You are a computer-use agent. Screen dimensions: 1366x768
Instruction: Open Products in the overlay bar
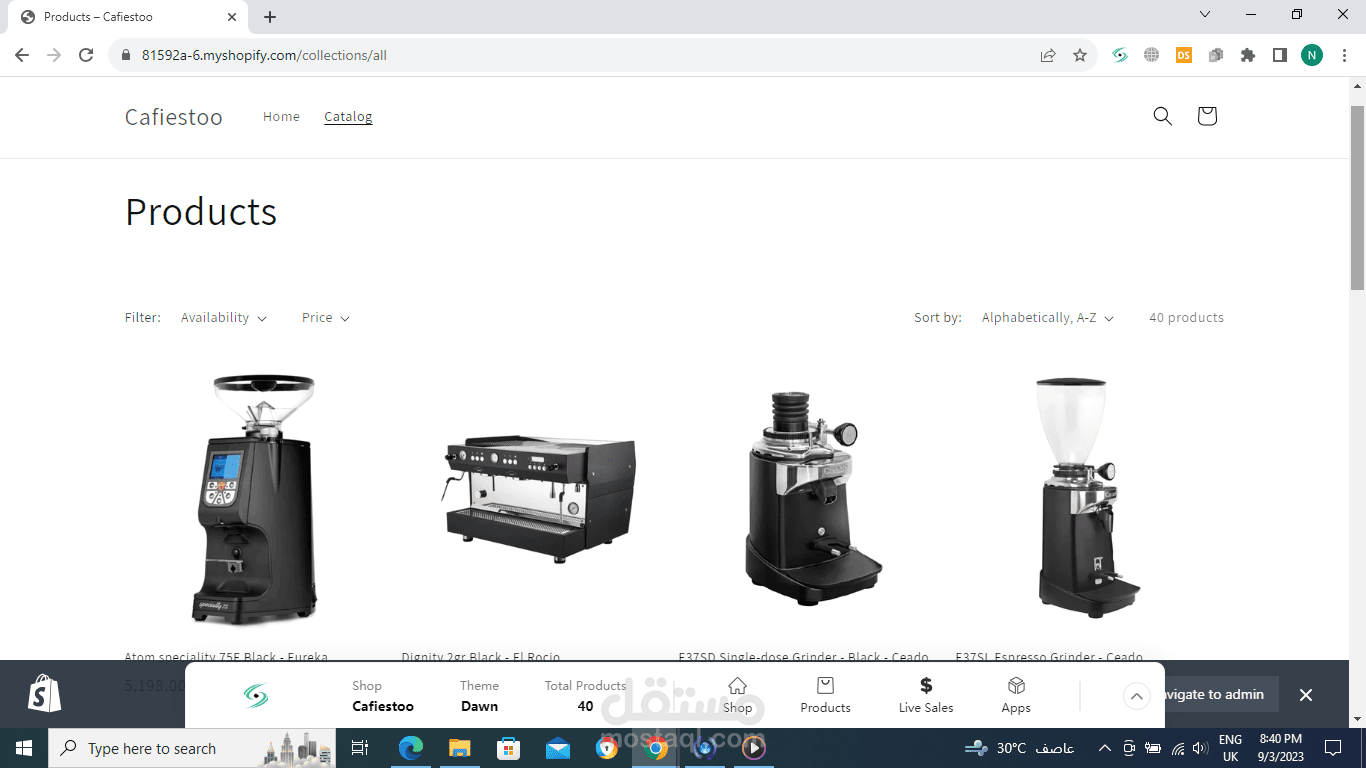(x=825, y=695)
